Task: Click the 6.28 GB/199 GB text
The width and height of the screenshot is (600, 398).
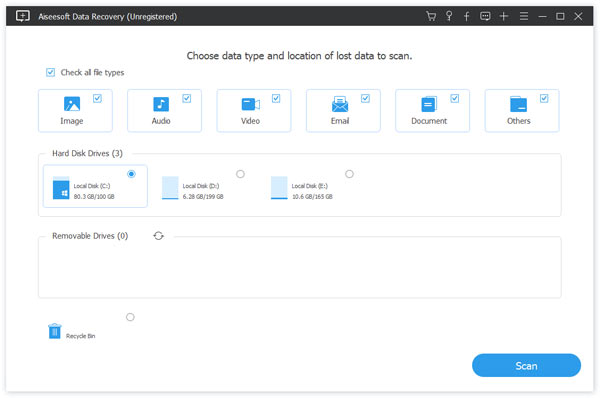Action: pos(203,196)
